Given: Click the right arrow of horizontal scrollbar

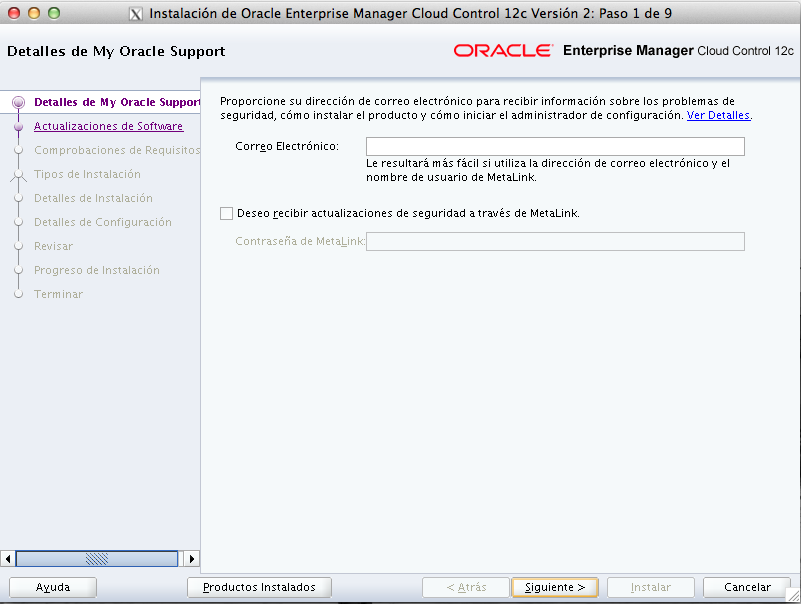Looking at the screenshot, I should (192, 559).
